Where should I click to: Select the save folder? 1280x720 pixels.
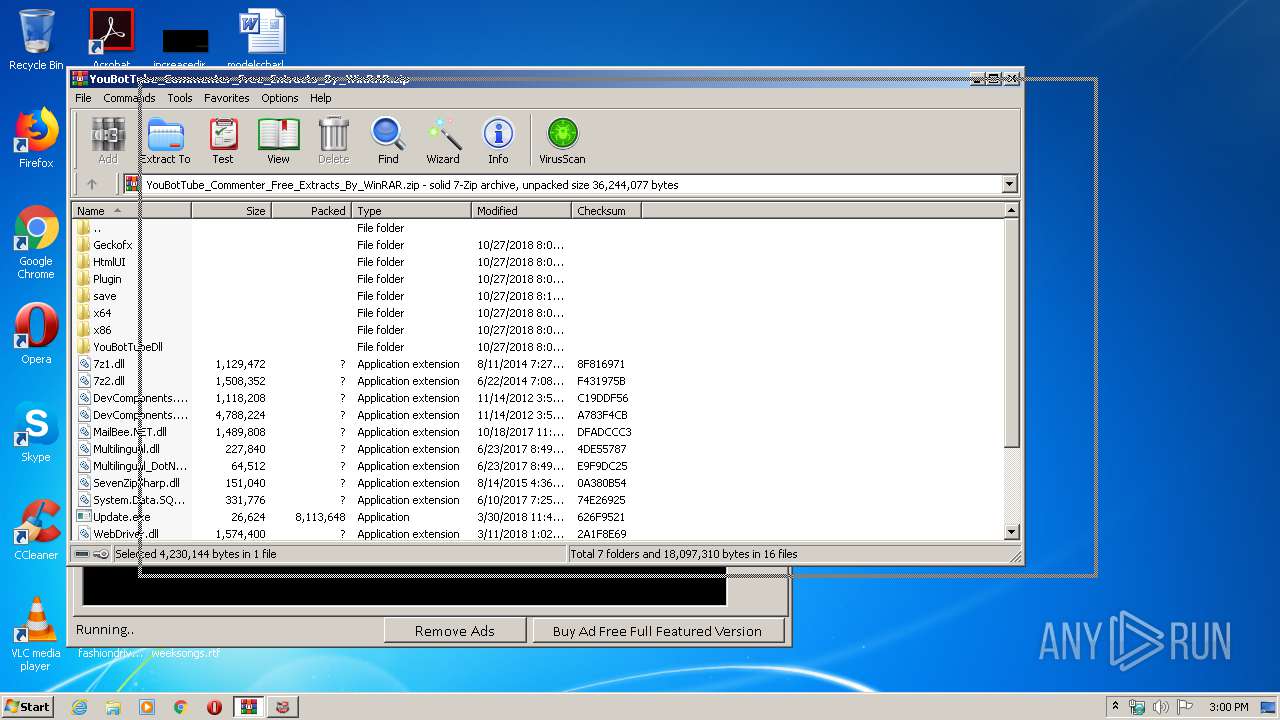tap(104, 296)
